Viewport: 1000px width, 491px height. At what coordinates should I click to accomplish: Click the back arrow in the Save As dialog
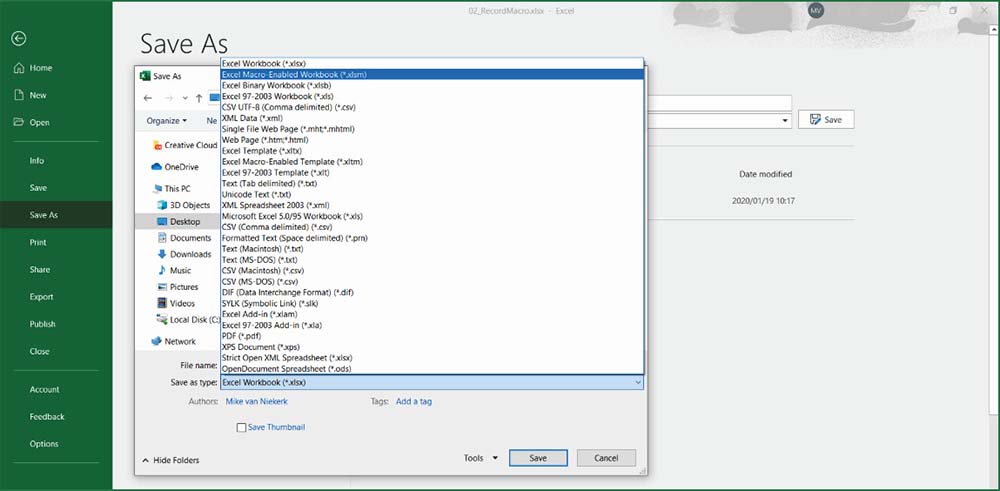pos(148,98)
